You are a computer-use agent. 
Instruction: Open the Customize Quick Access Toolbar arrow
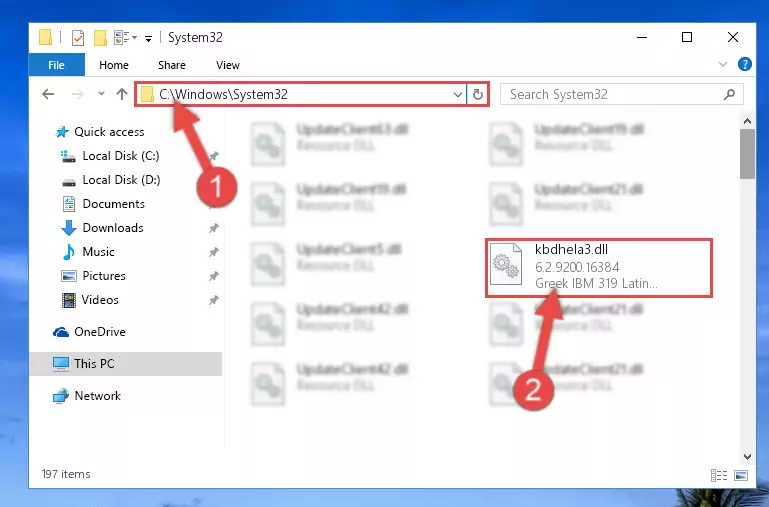click(148, 38)
